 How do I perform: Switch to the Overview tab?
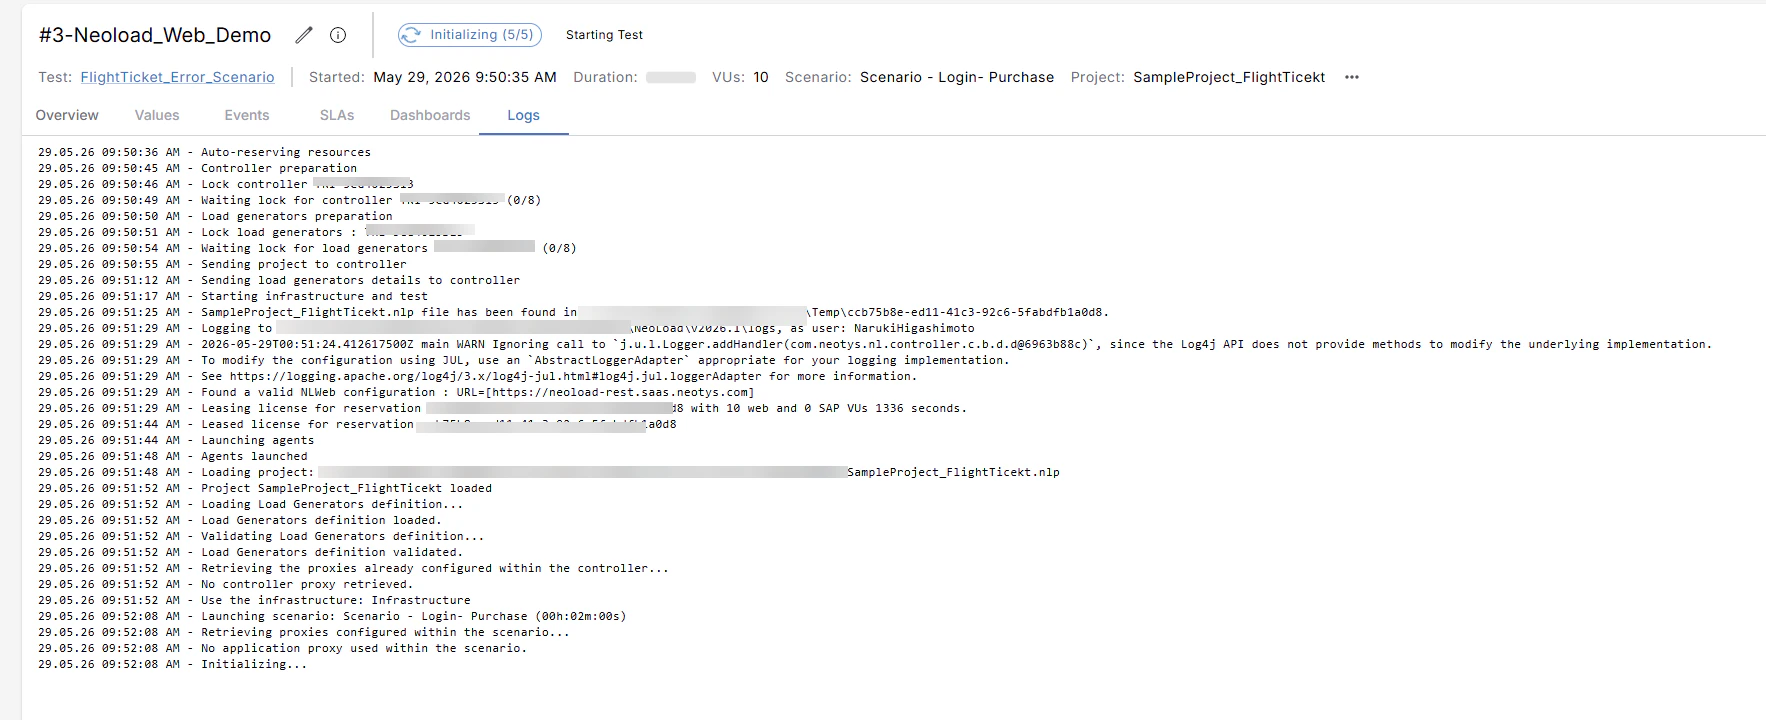(x=67, y=115)
